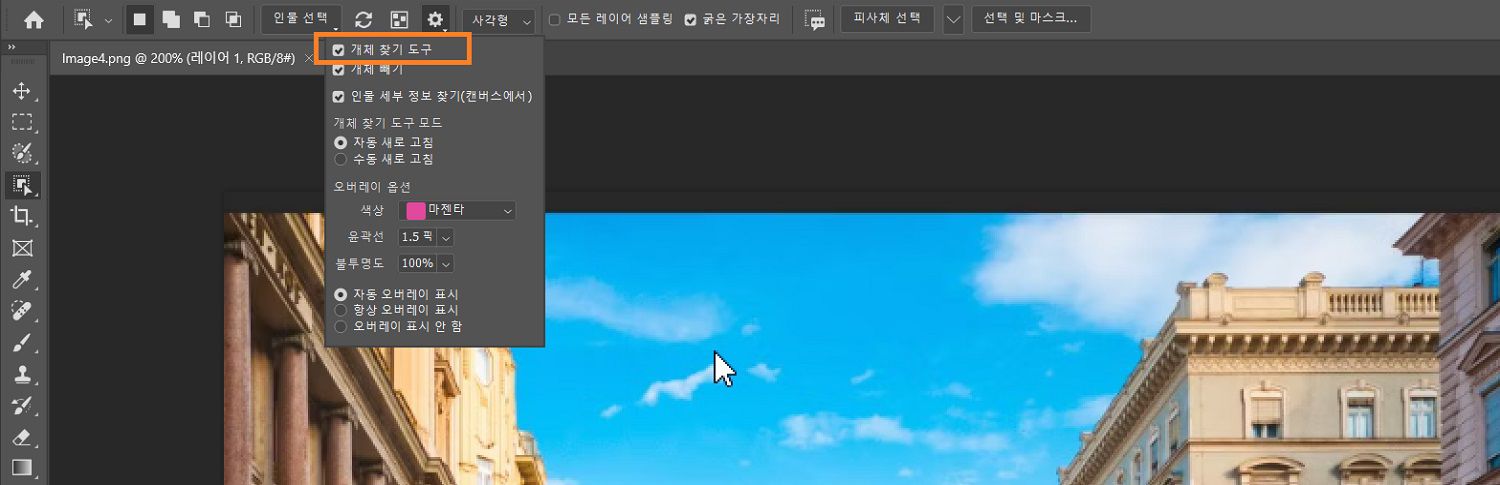Go to the Home screen icon

(34, 20)
